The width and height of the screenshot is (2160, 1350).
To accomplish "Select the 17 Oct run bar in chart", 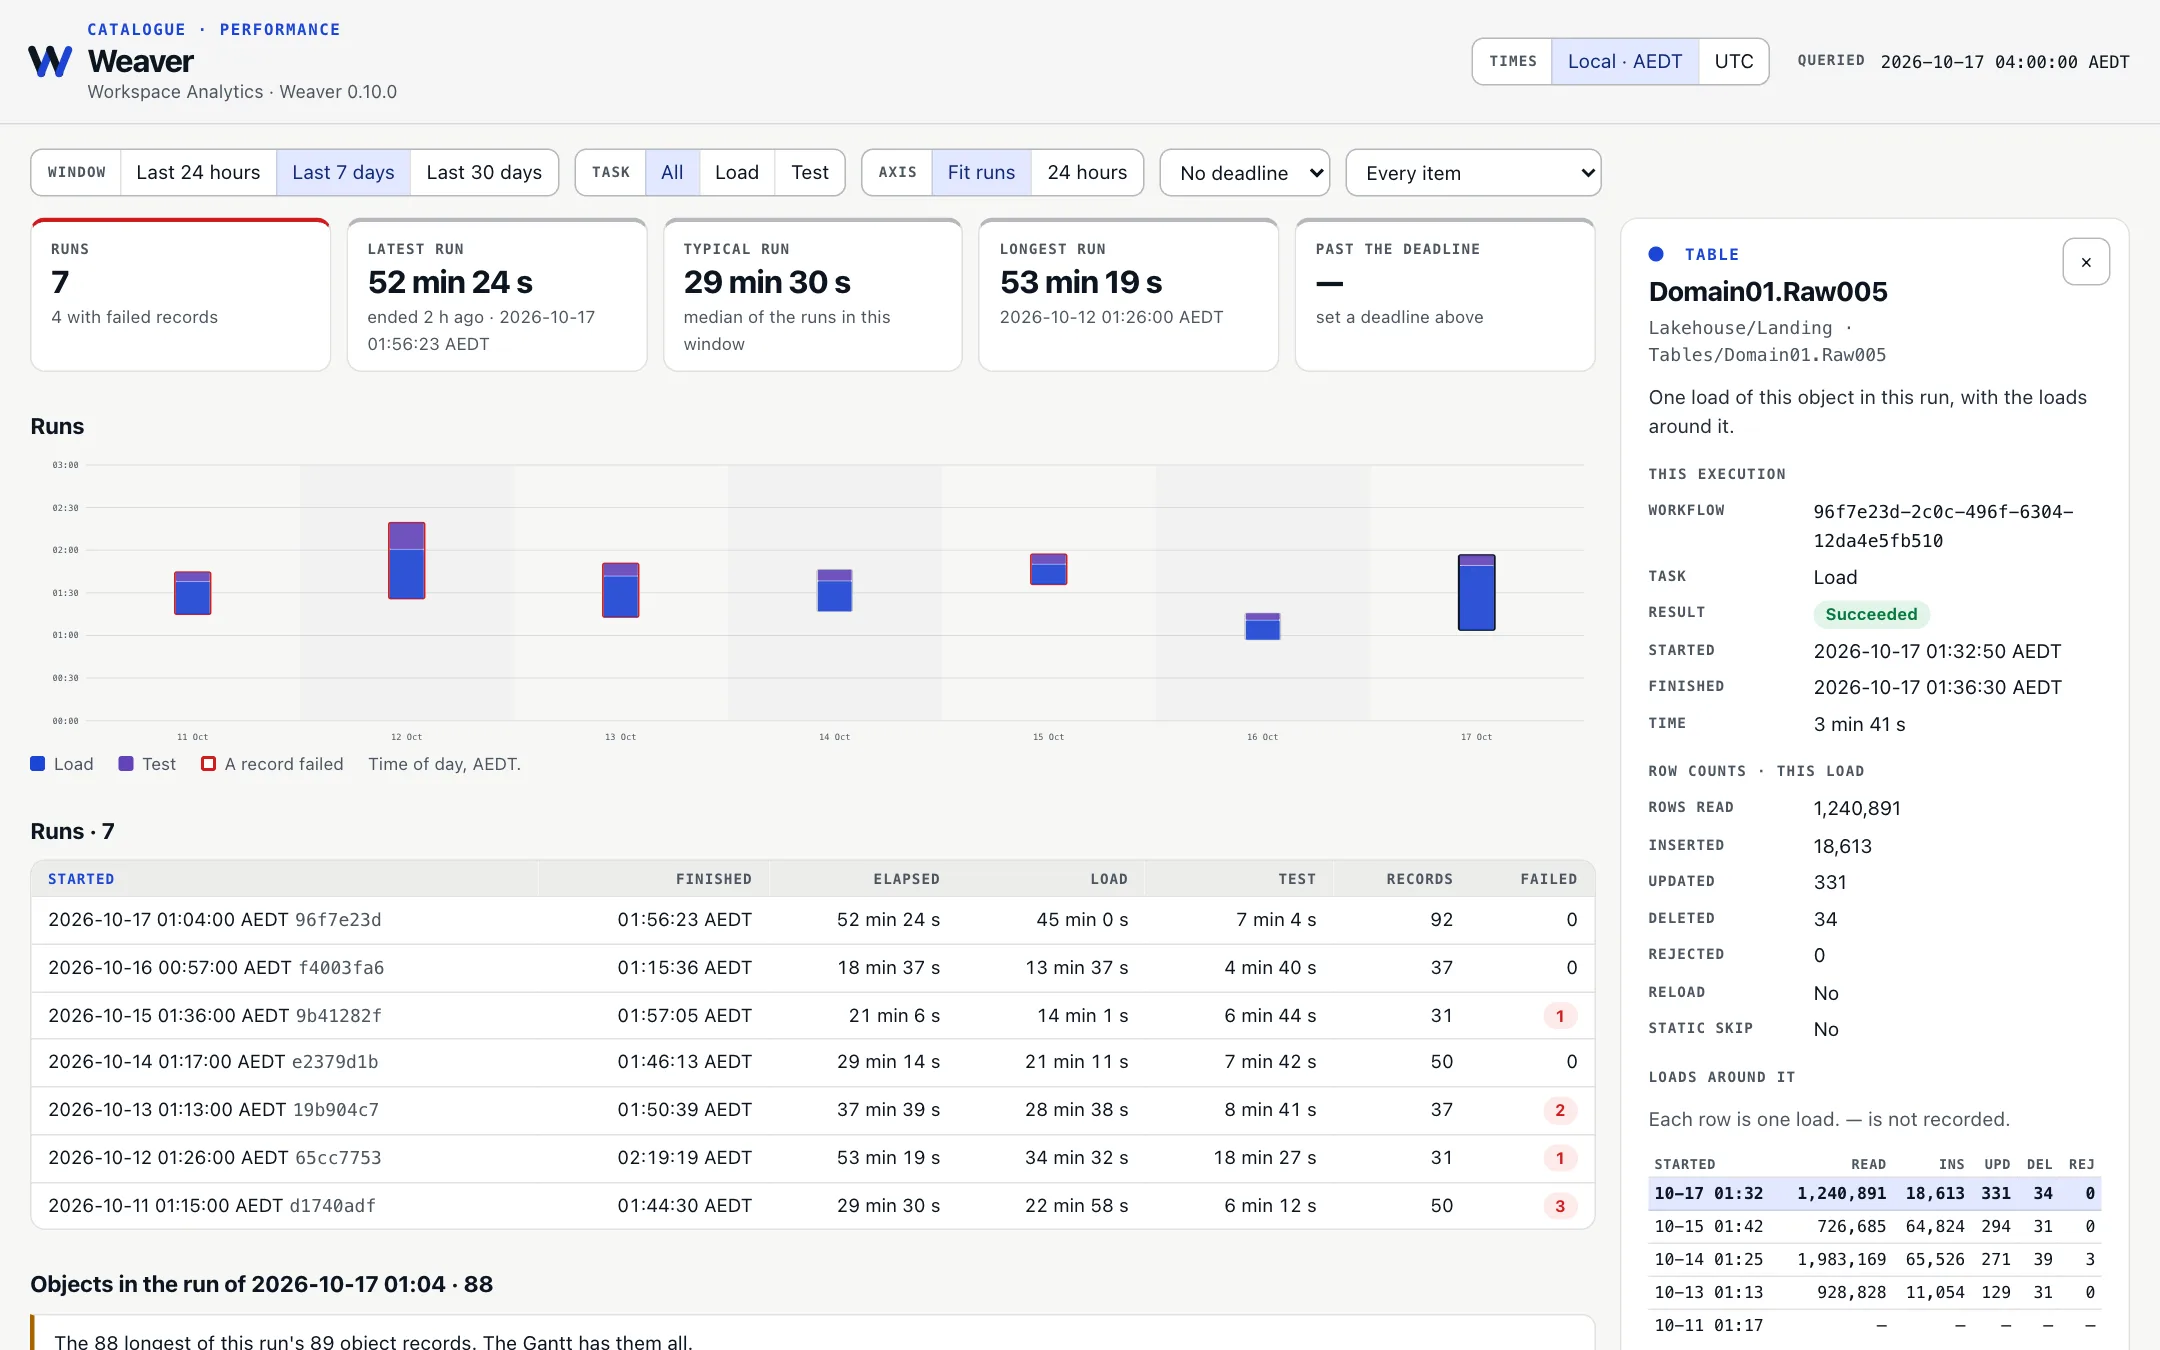I will tap(1476, 592).
